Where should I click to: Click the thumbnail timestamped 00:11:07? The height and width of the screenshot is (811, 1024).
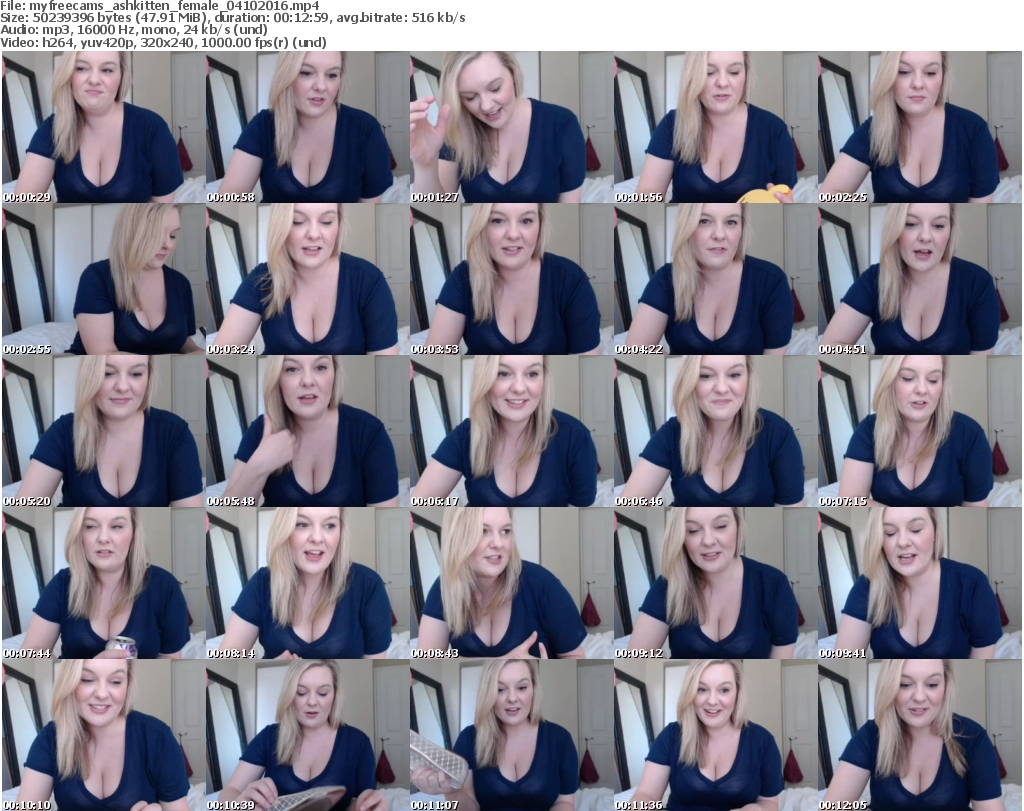coord(511,735)
